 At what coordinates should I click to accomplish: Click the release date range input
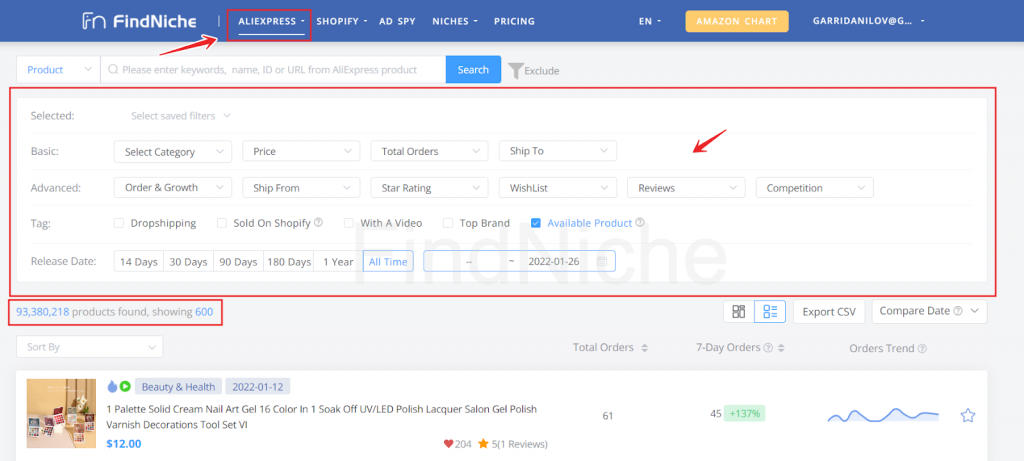519,262
